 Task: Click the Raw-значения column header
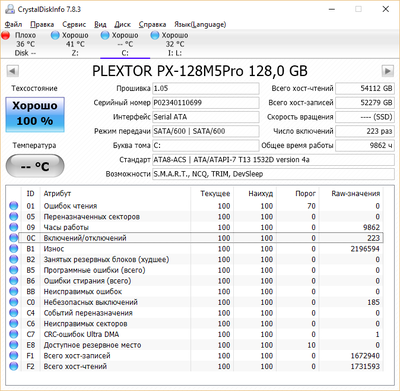click(355, 194)
